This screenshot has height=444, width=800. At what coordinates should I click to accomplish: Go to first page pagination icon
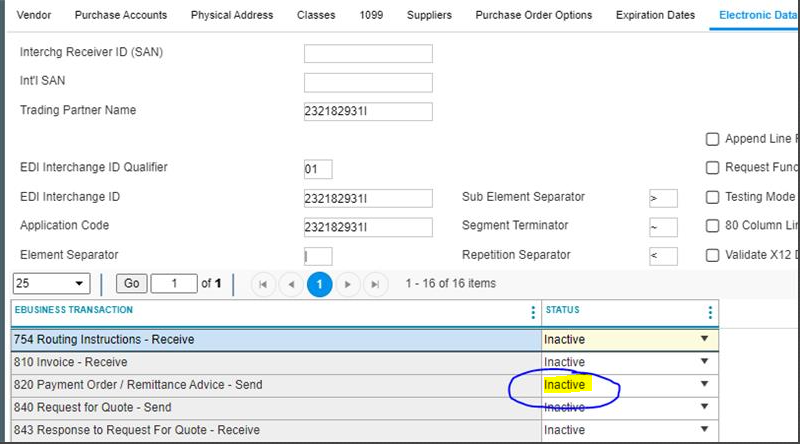(263, 284)
